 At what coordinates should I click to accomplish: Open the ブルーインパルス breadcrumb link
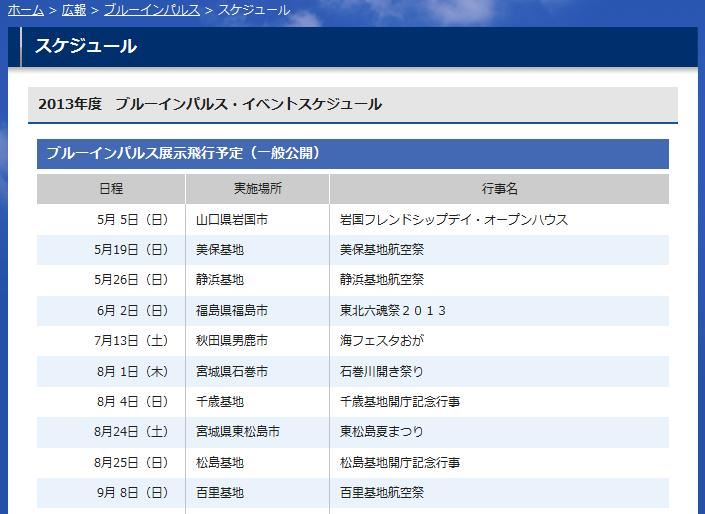pyautogui.click(x=152, y=9)
